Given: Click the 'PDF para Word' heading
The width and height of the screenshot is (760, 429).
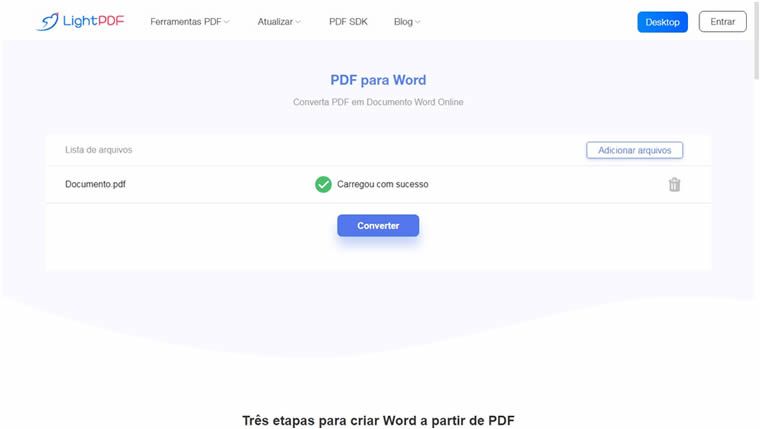Looking at the screenshot, I should tap(378, 80).
